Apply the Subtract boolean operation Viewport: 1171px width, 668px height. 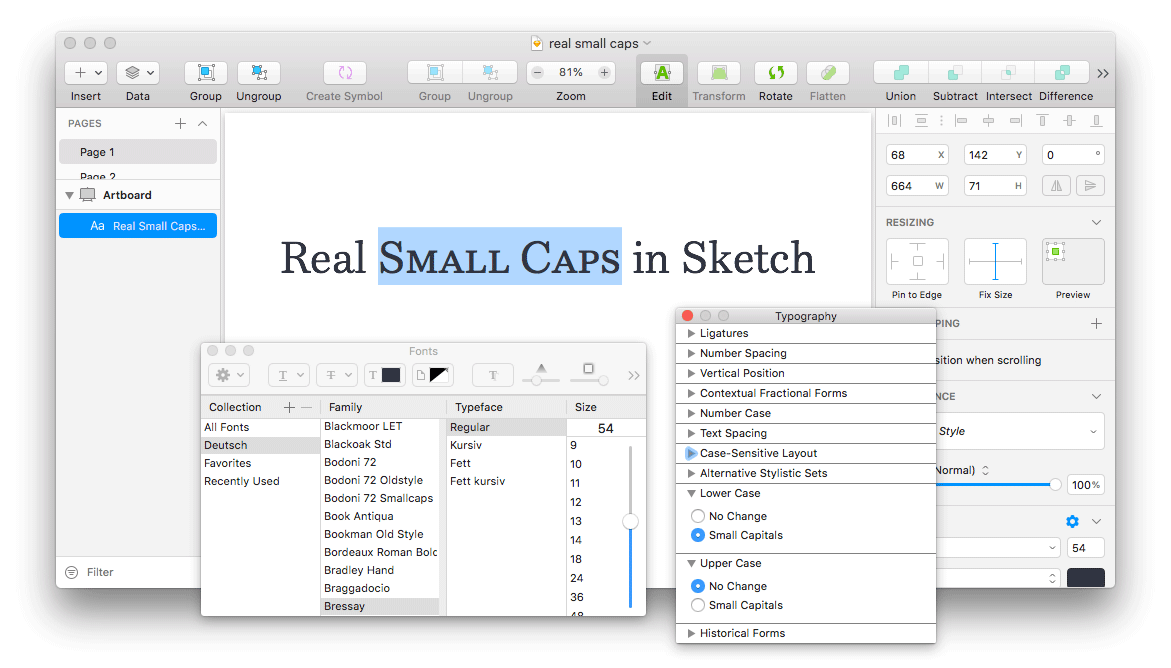[x=954, y=73]
